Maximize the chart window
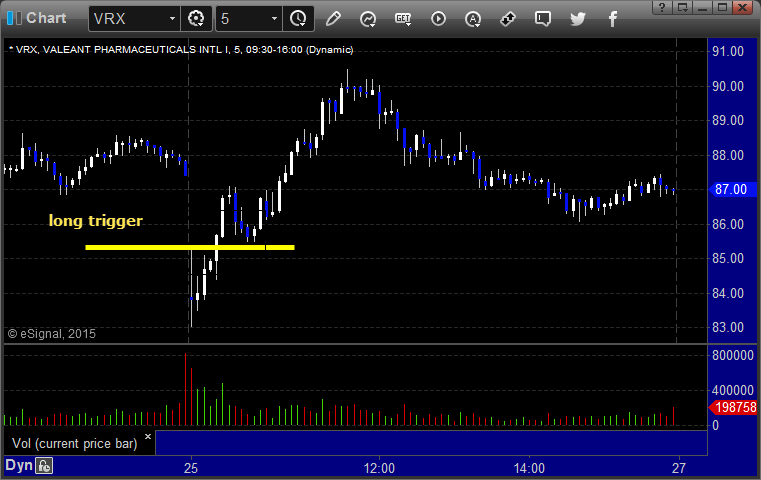This screenshot has height=480, width=761. click(x=723, y=7)
